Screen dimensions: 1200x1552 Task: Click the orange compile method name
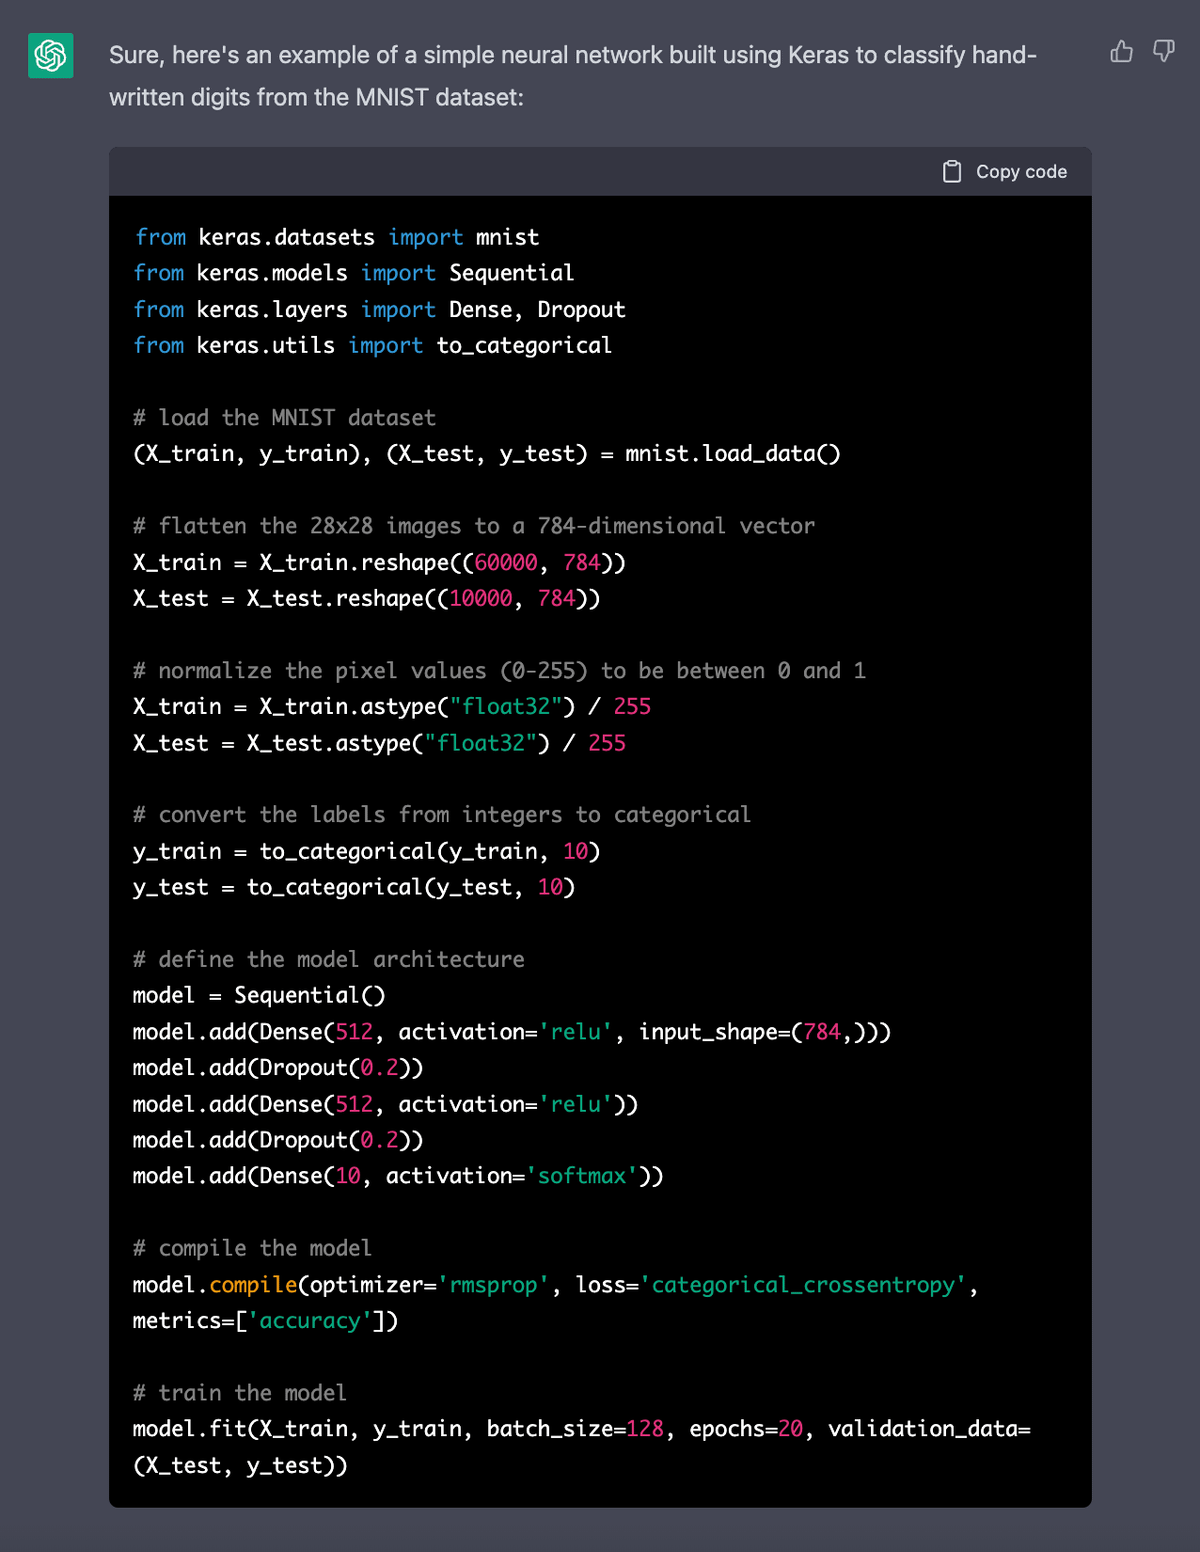[x=253, y=1284]
